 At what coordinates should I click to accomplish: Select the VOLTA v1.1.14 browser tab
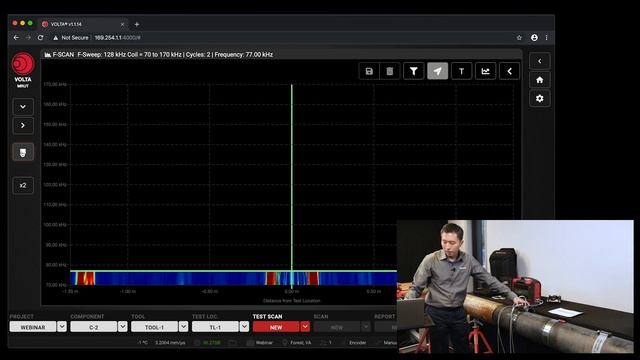click(83, 24)
